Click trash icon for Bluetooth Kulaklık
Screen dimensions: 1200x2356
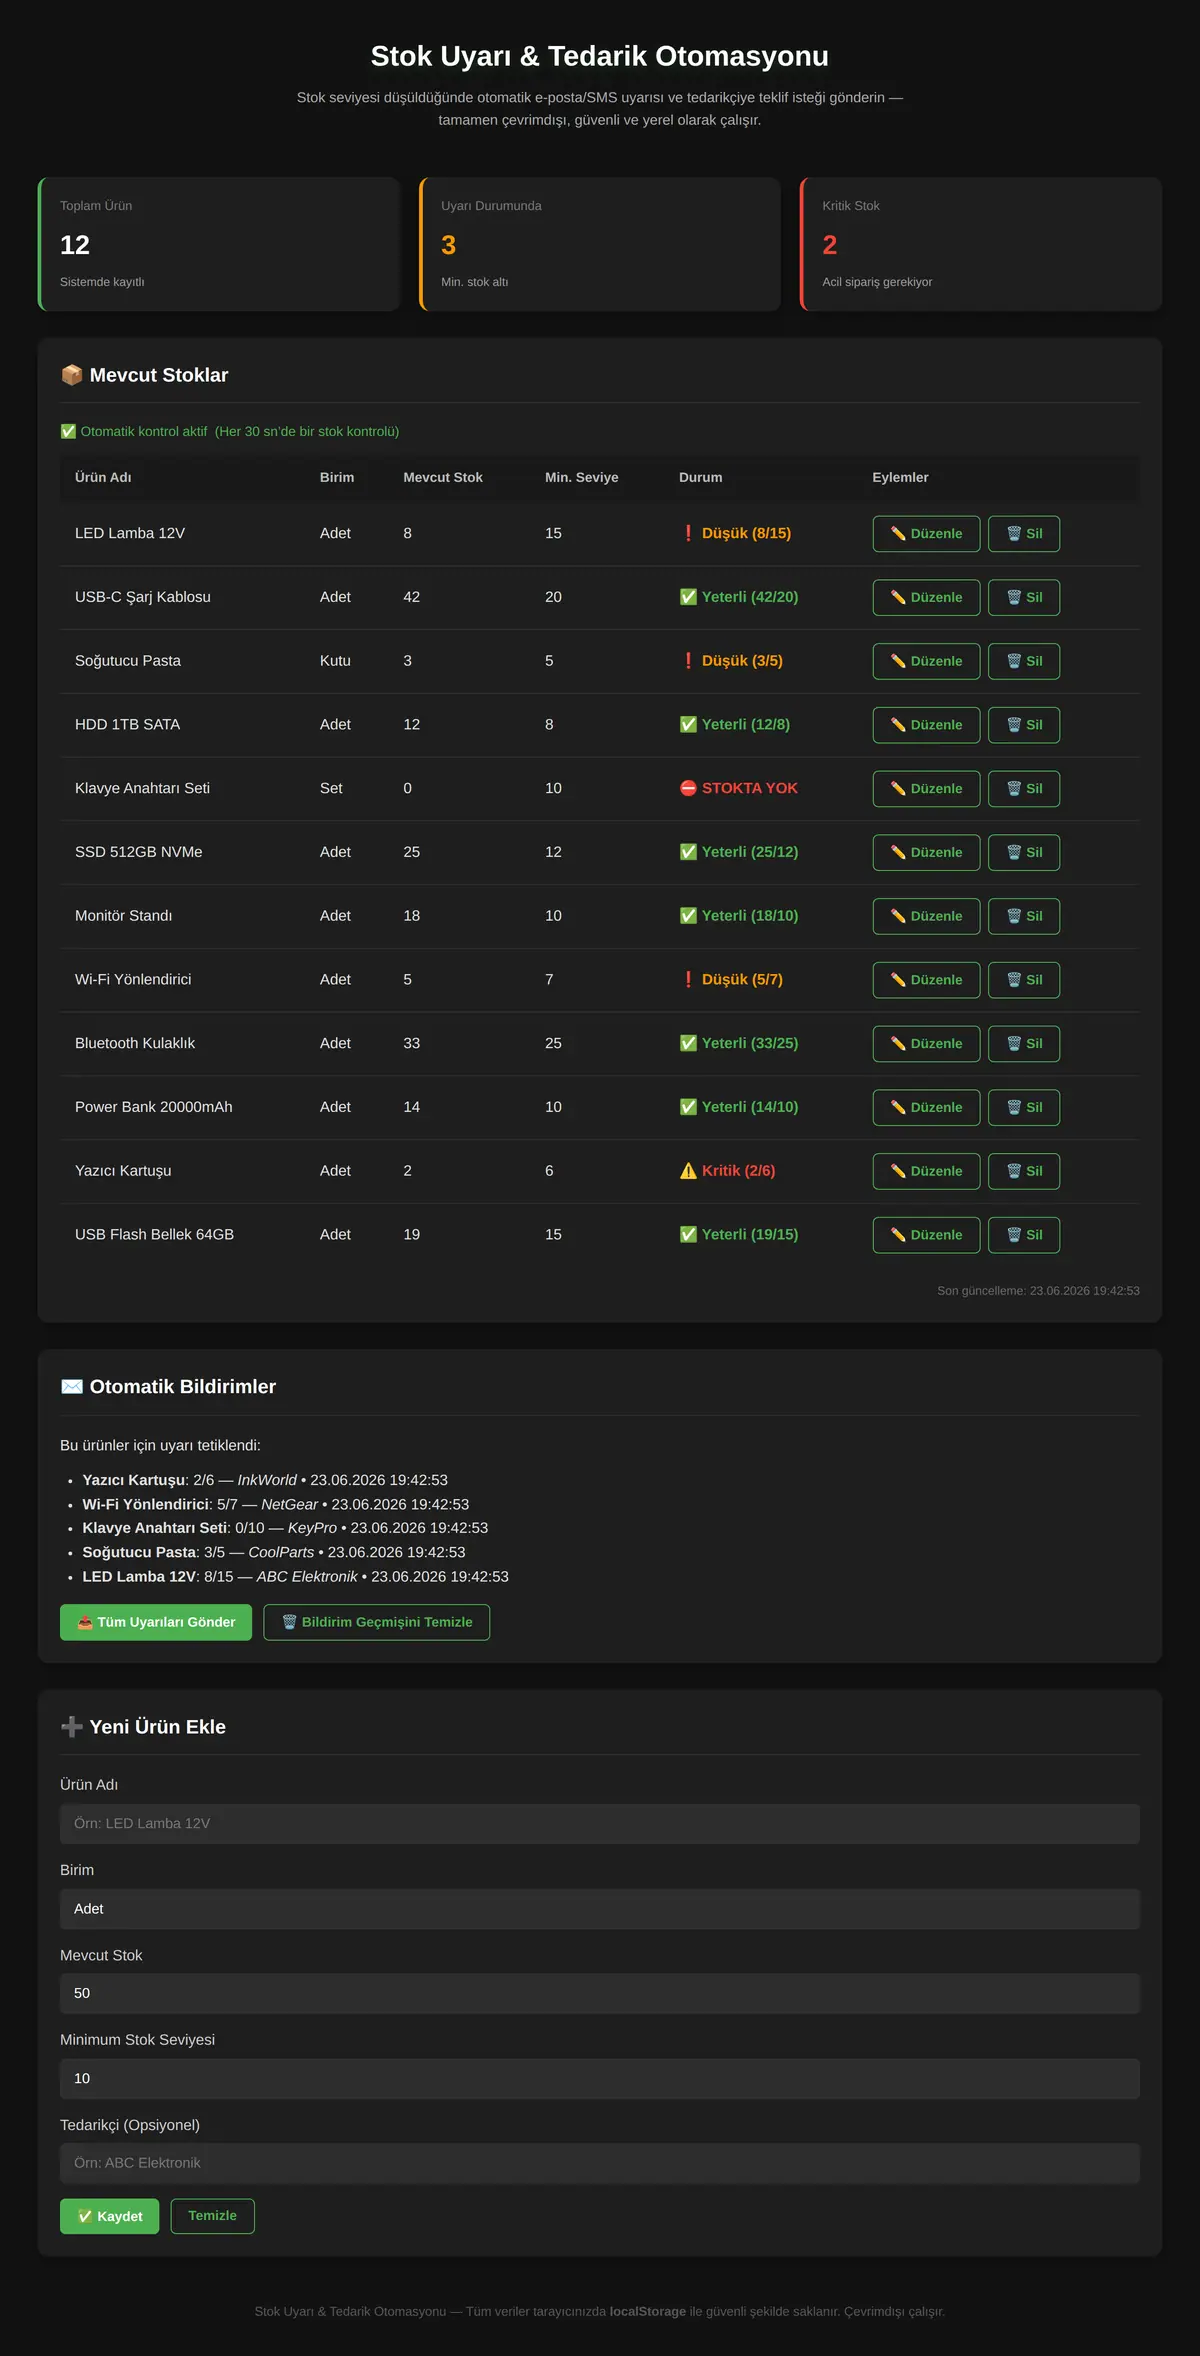1024,1044
